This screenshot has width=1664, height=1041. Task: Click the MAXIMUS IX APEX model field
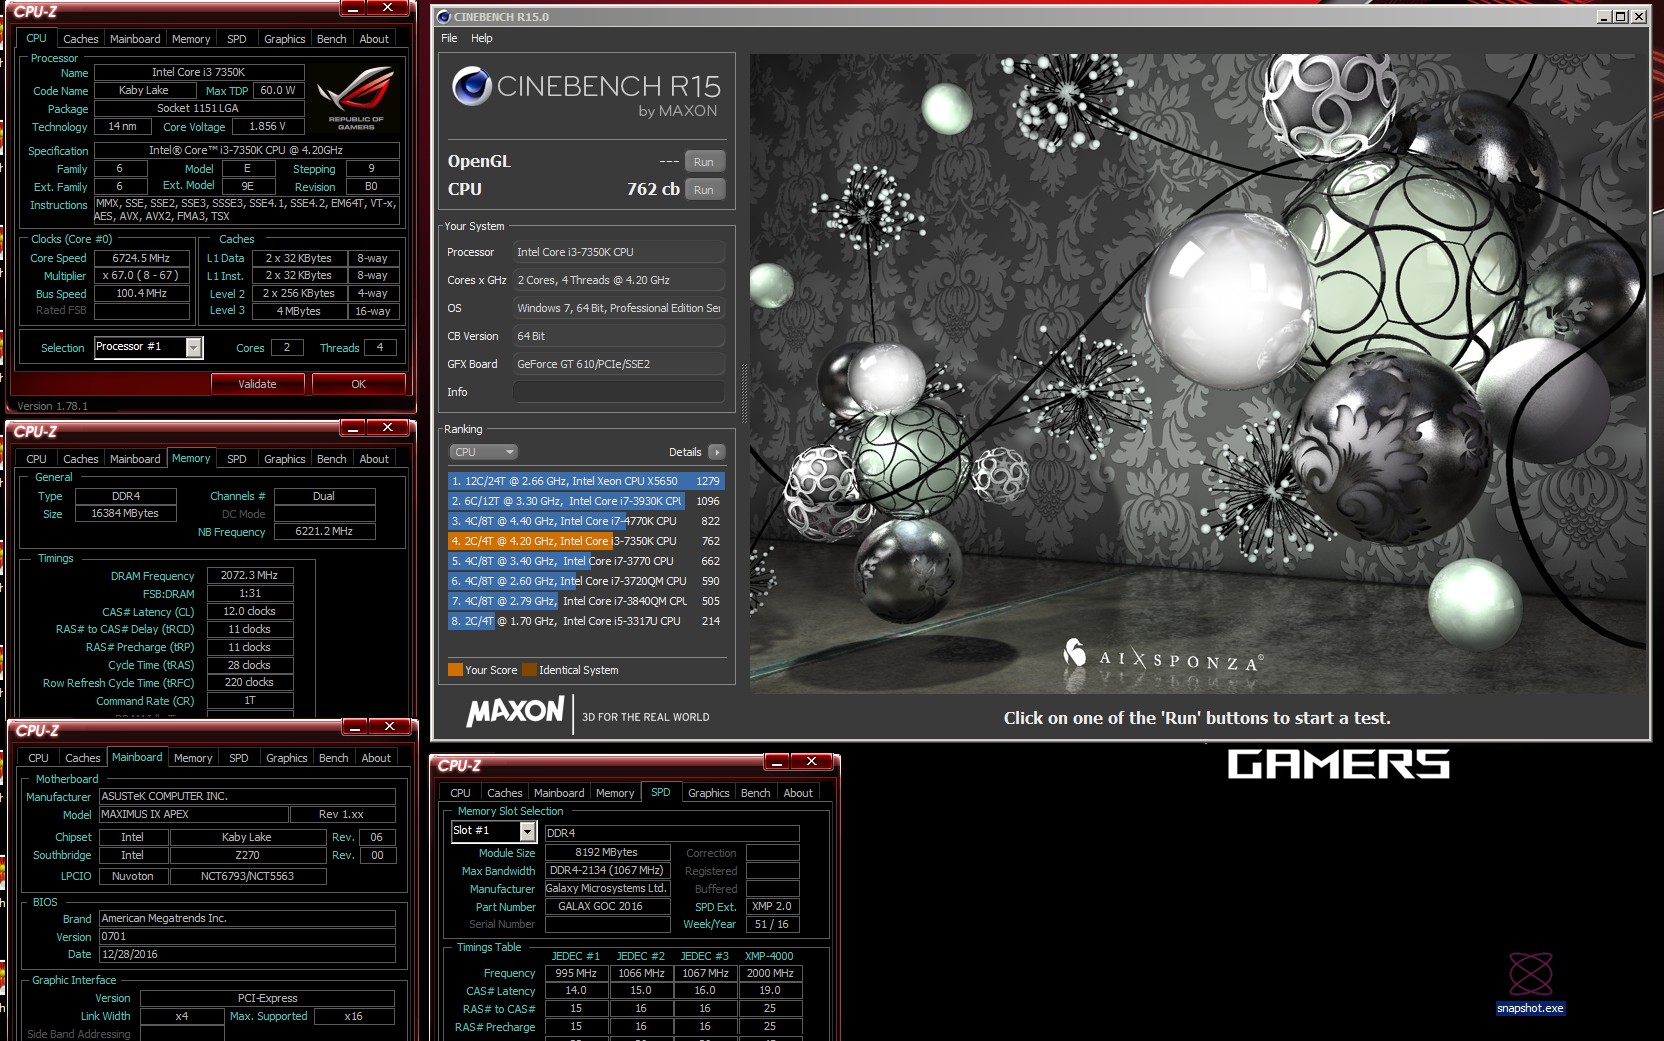coord(194,815)
